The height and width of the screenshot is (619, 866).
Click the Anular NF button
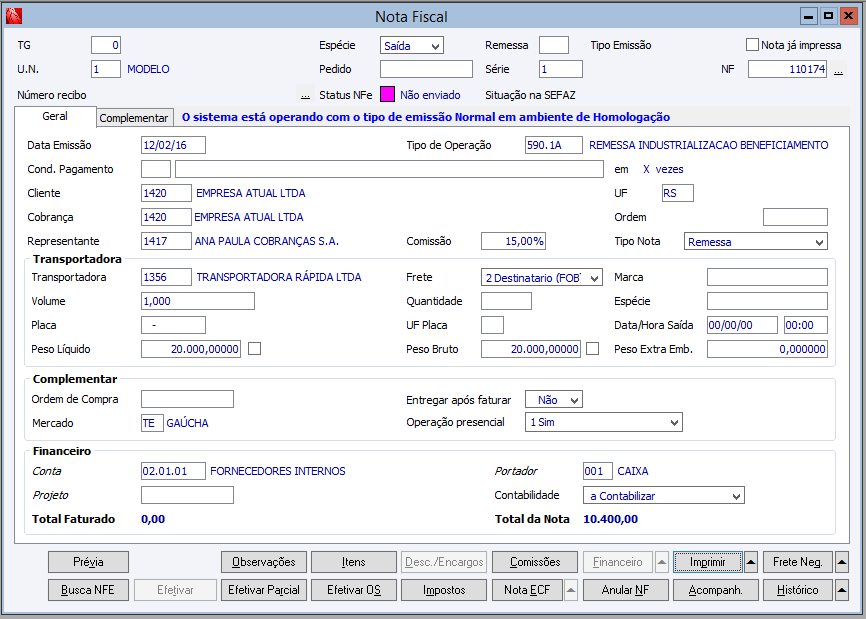click(x=626, y=590)
